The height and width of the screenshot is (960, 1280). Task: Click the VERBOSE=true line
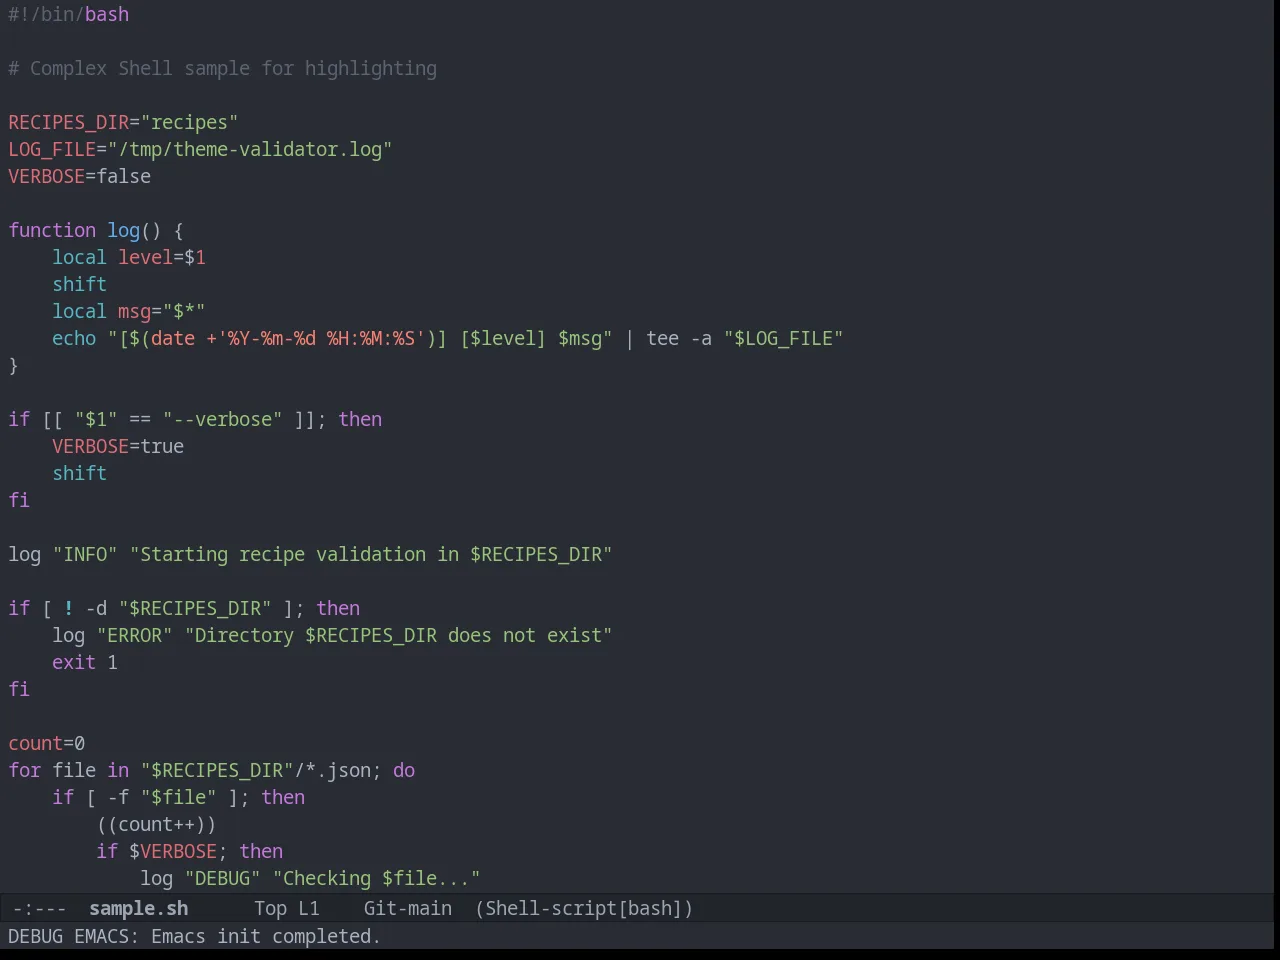click(118, 446)
